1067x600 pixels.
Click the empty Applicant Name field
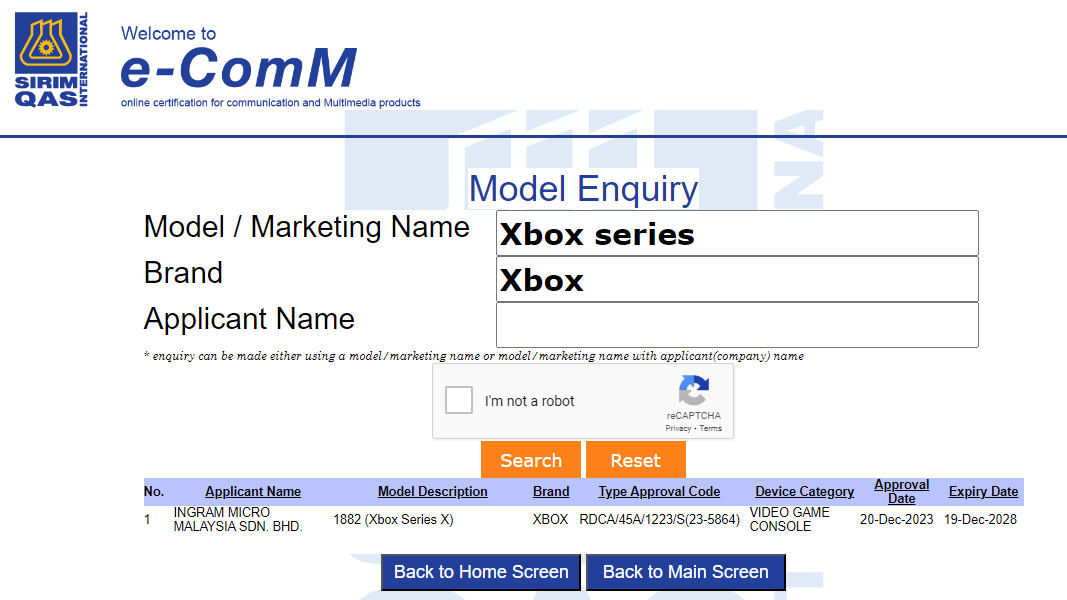coord(737,325)
